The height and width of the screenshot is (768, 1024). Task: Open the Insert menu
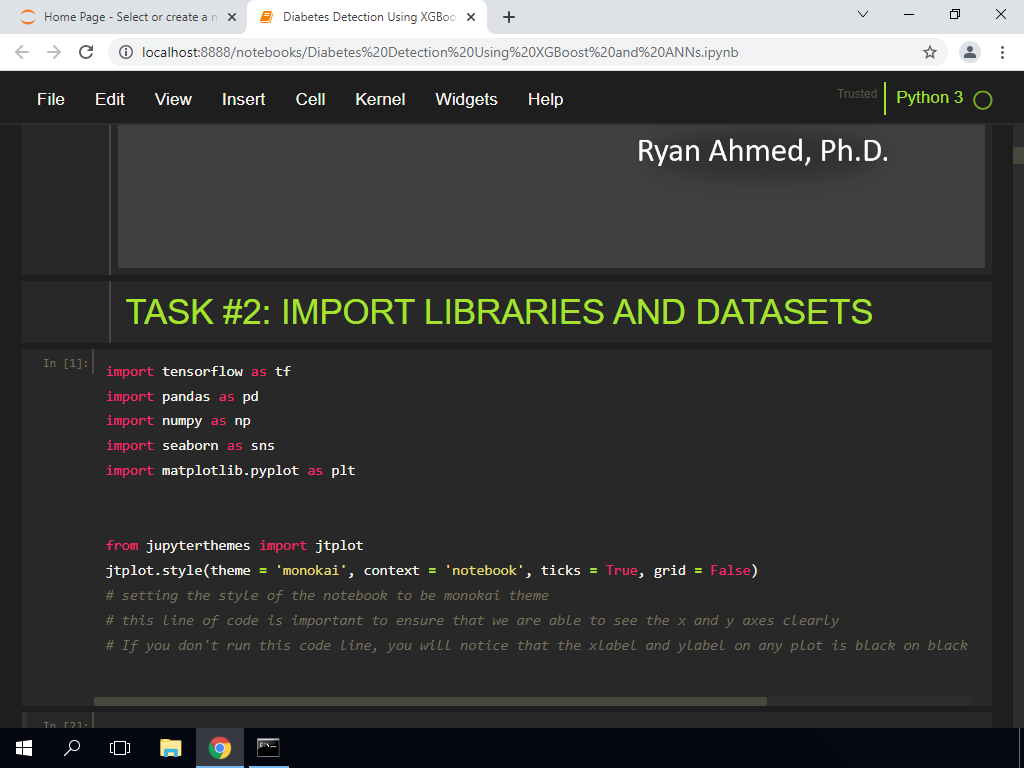244,99
